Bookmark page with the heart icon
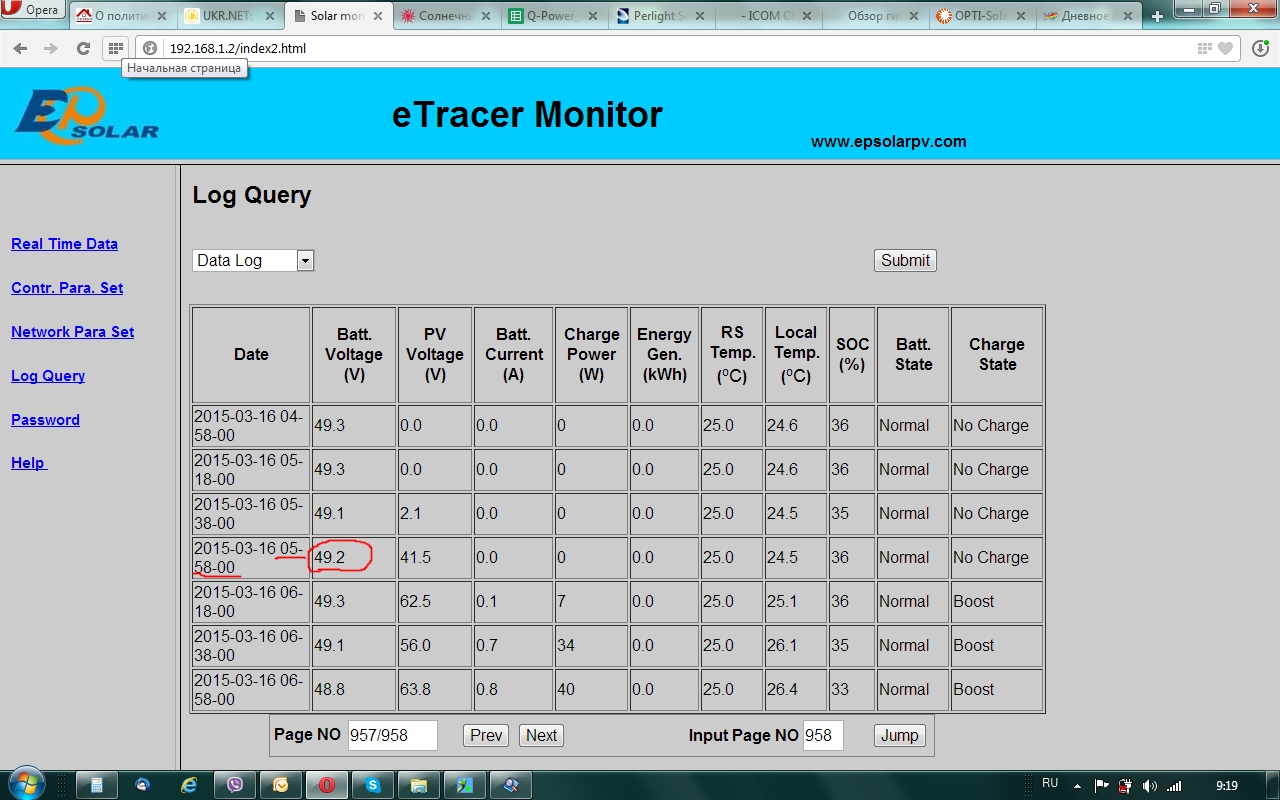 tap(1225, 48)
